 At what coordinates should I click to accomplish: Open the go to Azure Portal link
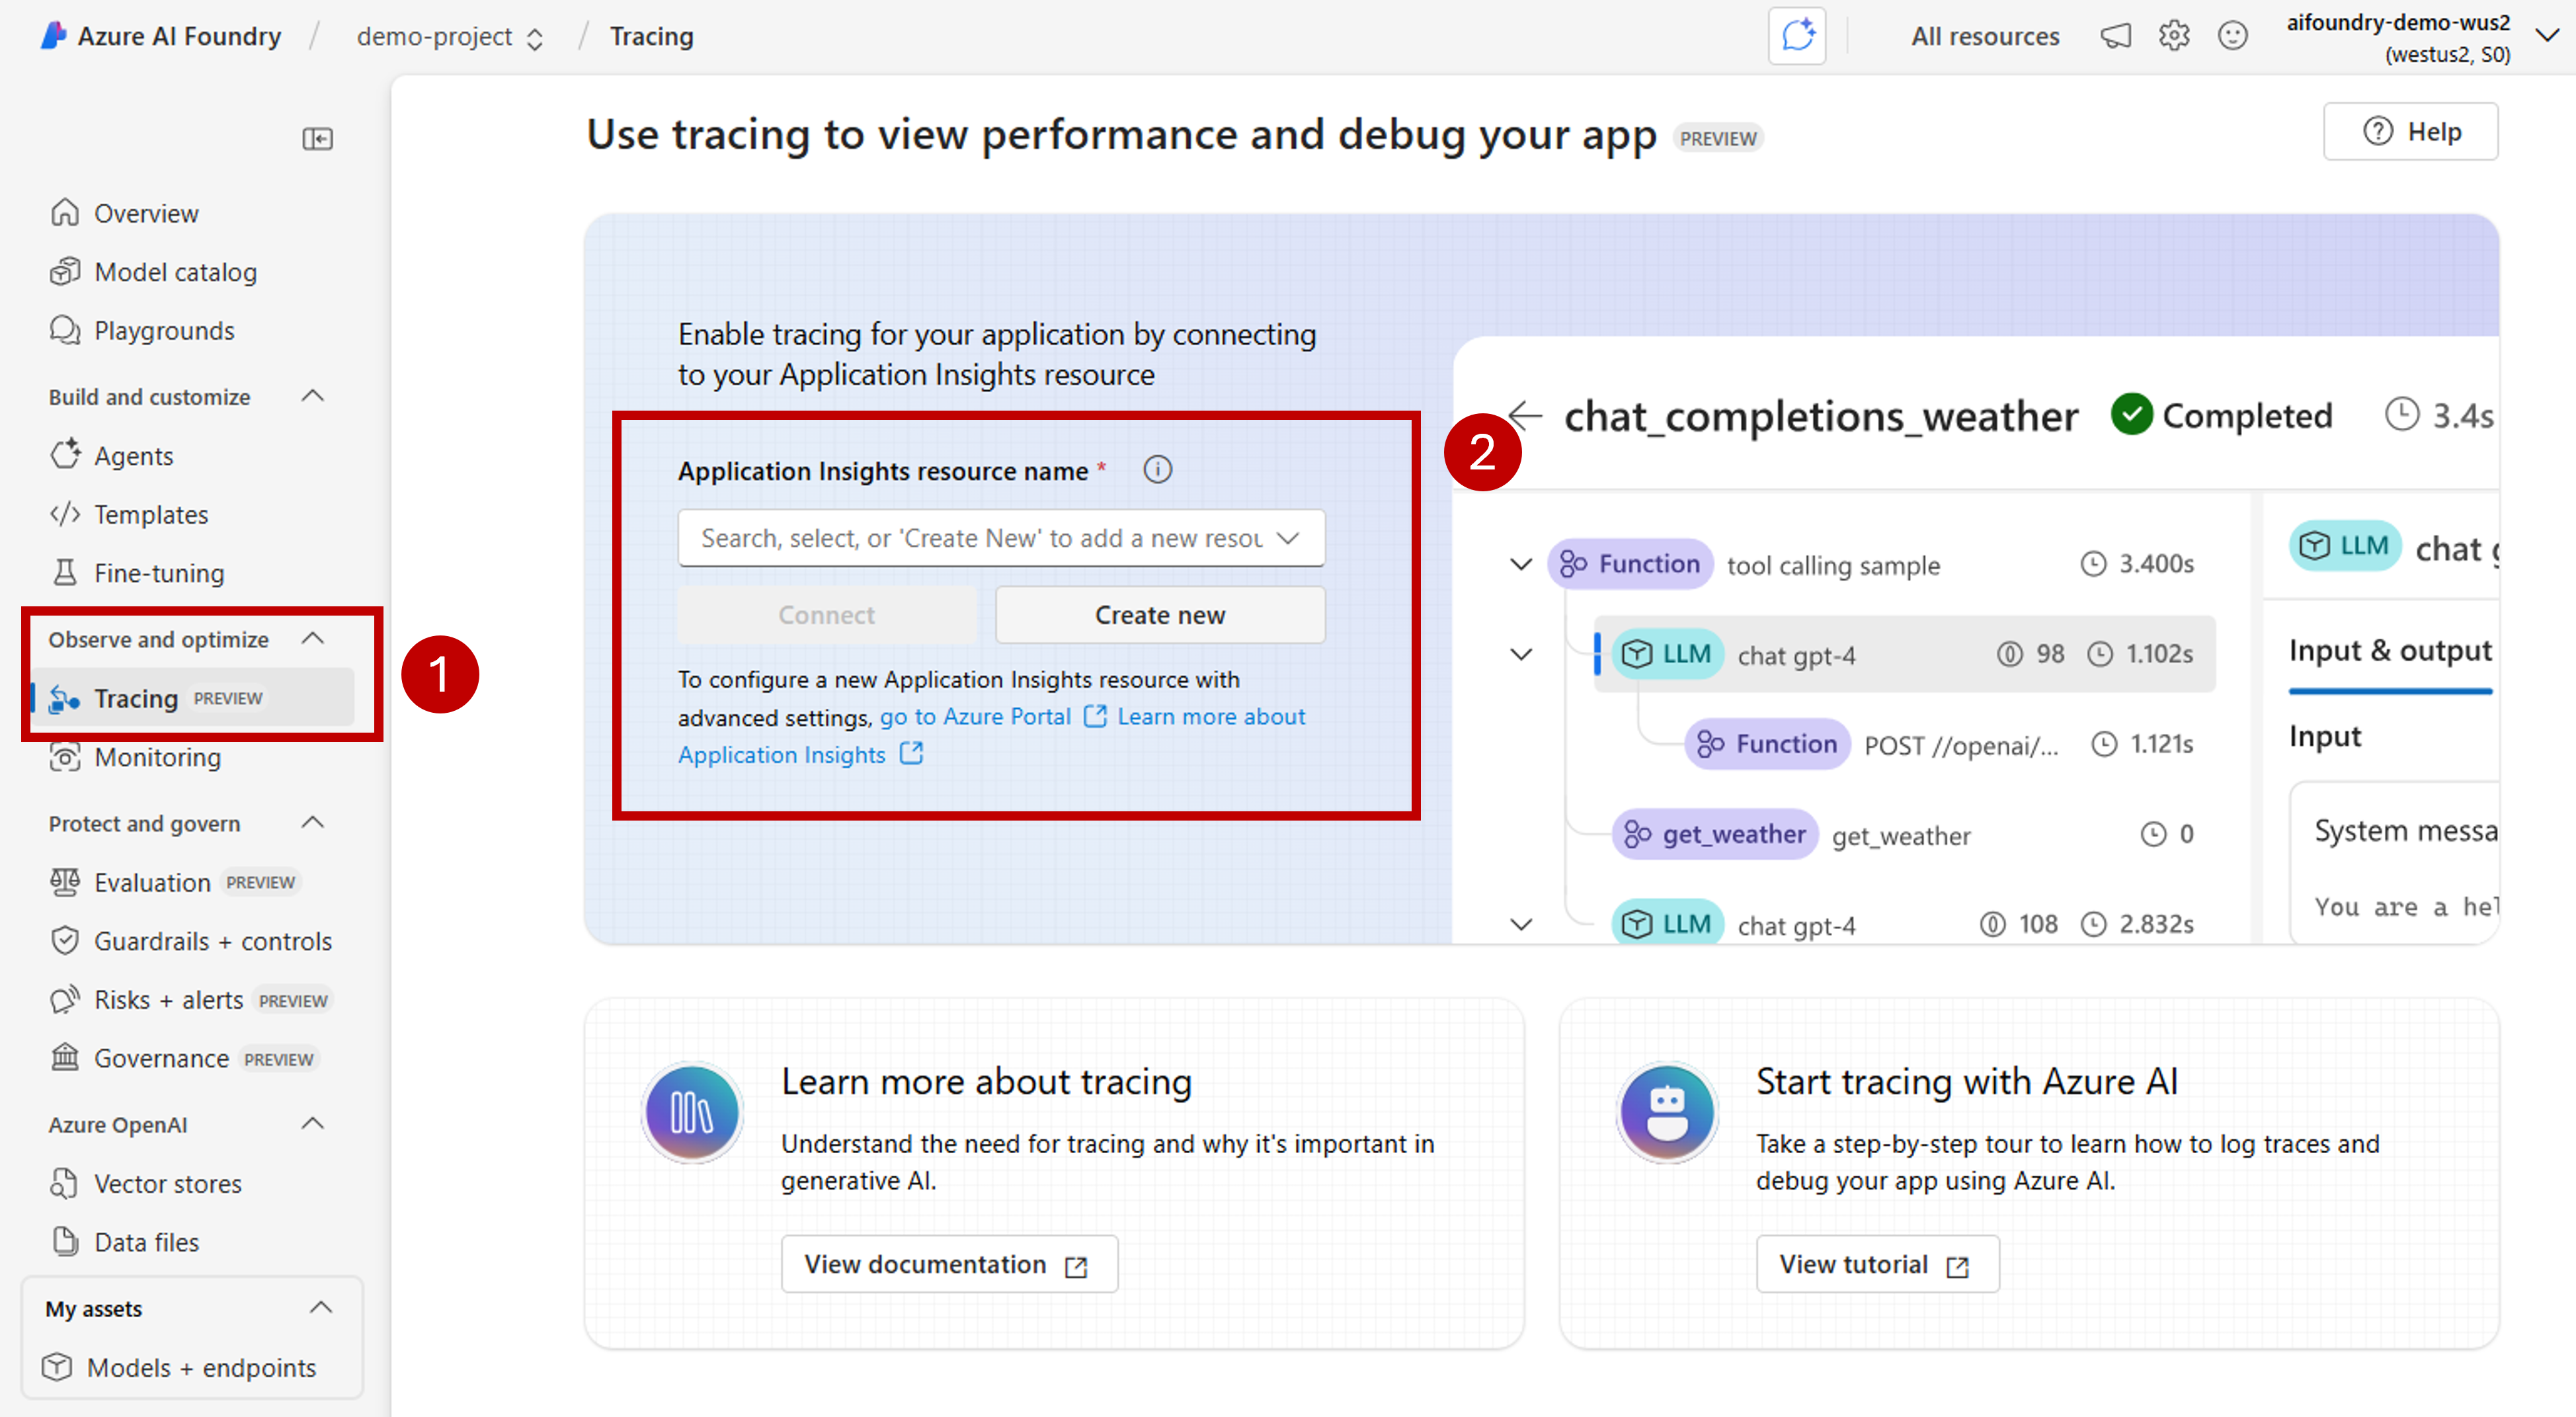coord(975,716)
